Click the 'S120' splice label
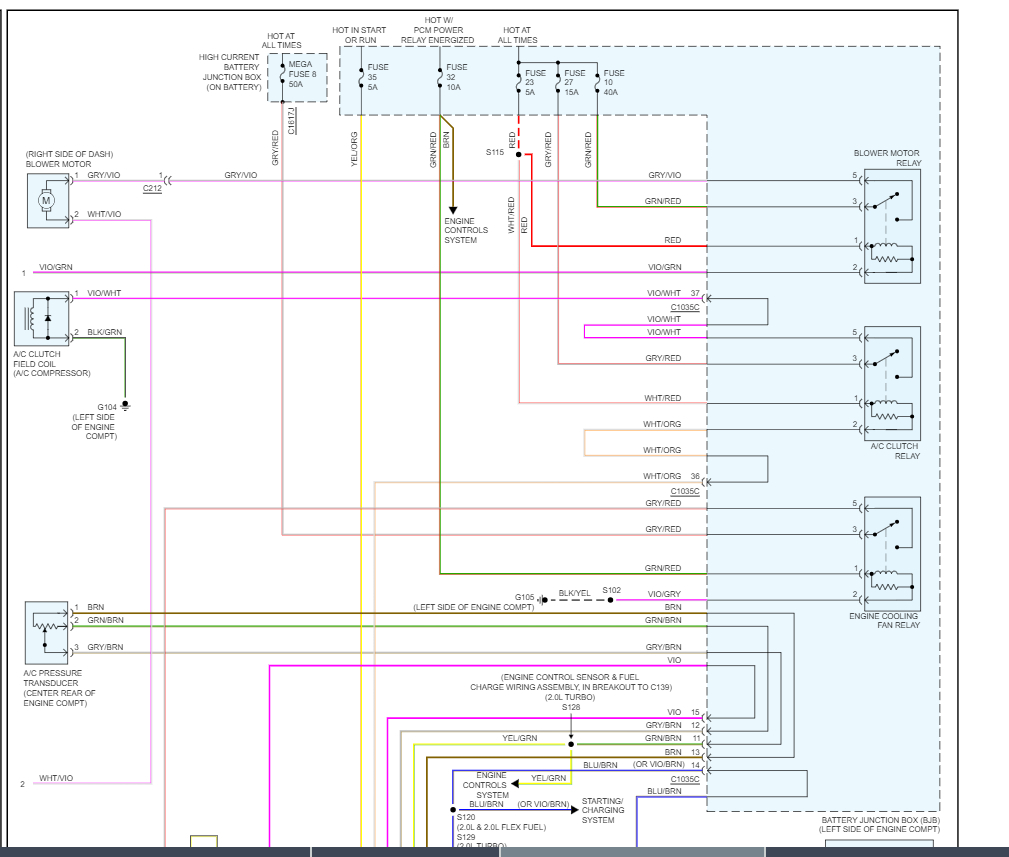 pyautogui.click(x=466, y=817)
